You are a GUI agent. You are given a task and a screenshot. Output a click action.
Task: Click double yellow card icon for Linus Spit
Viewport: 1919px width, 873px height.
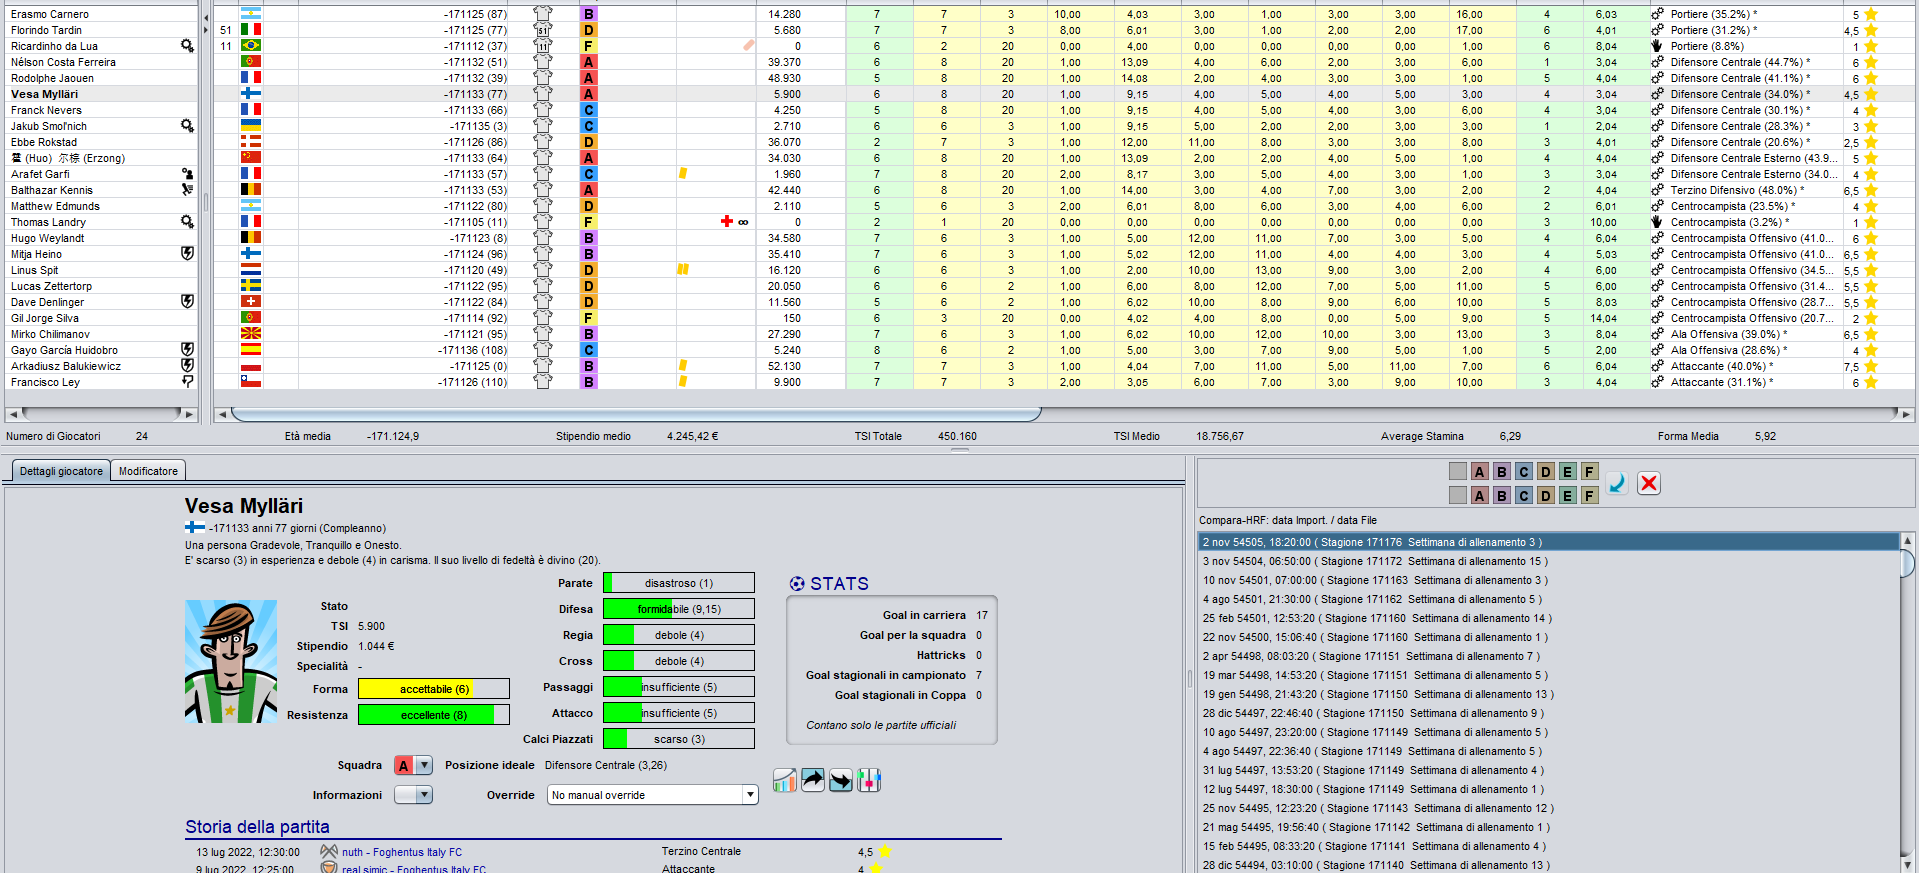[x=683, y=270]
